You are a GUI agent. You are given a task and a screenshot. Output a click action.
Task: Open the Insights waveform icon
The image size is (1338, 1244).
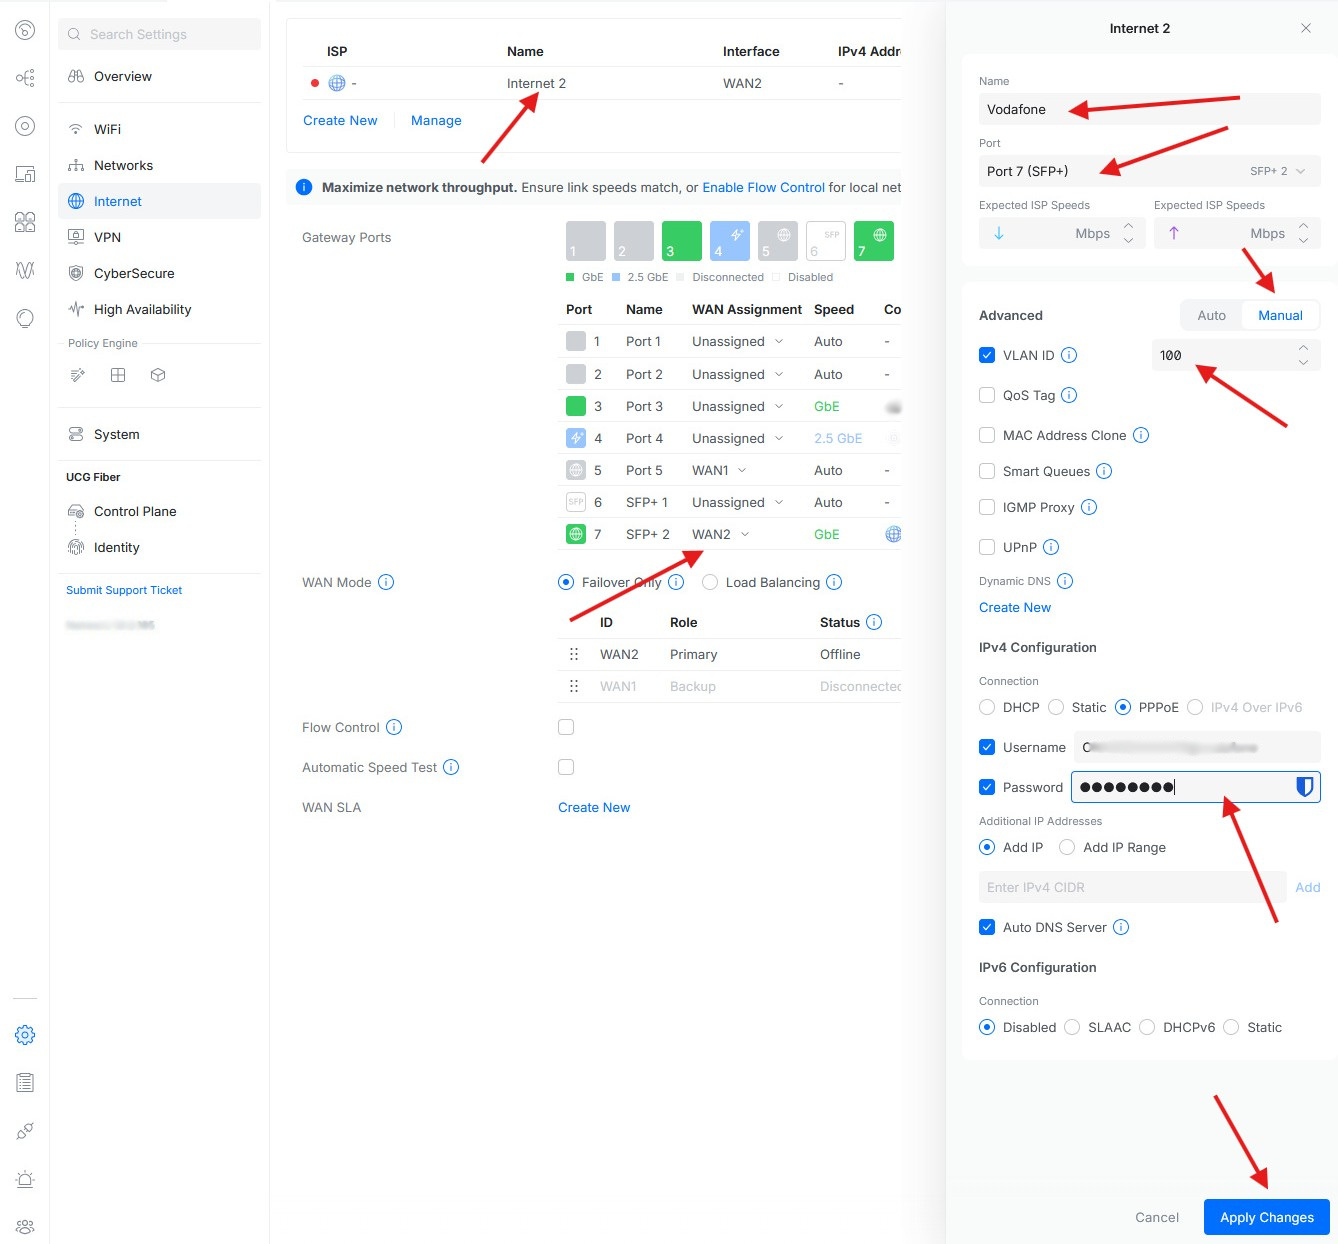(x=25, y=270)
